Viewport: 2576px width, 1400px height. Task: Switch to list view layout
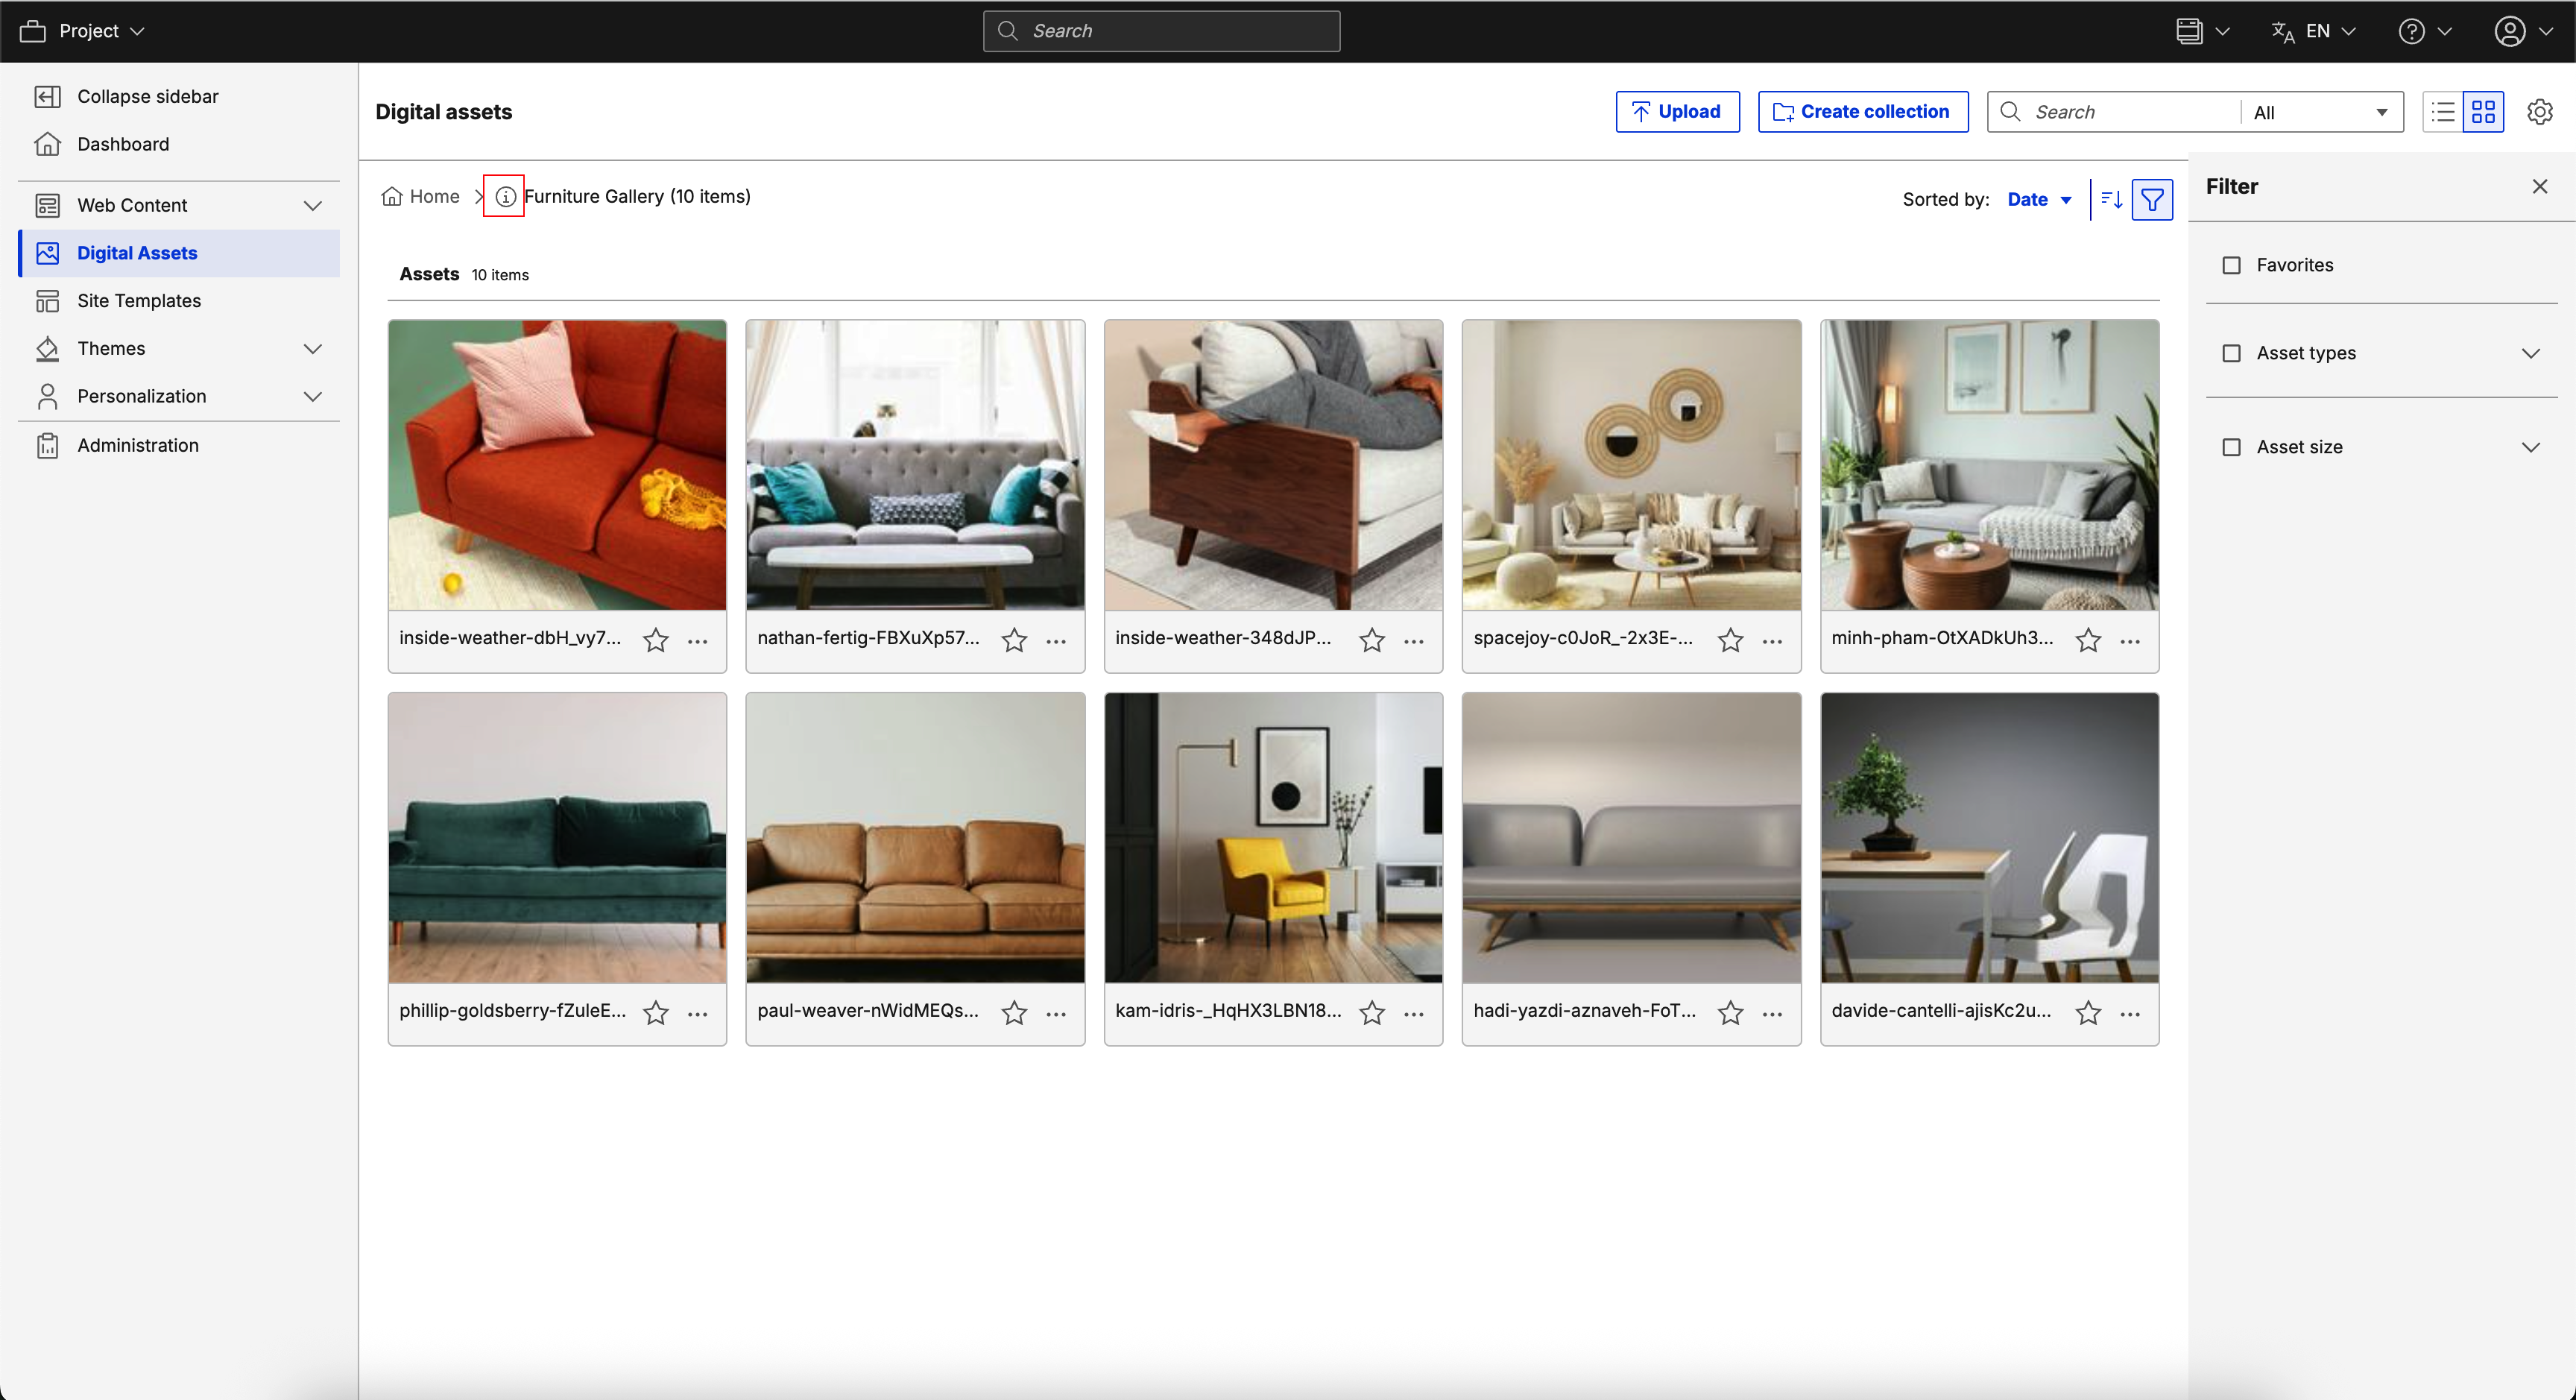click(x=2443, y=112)
